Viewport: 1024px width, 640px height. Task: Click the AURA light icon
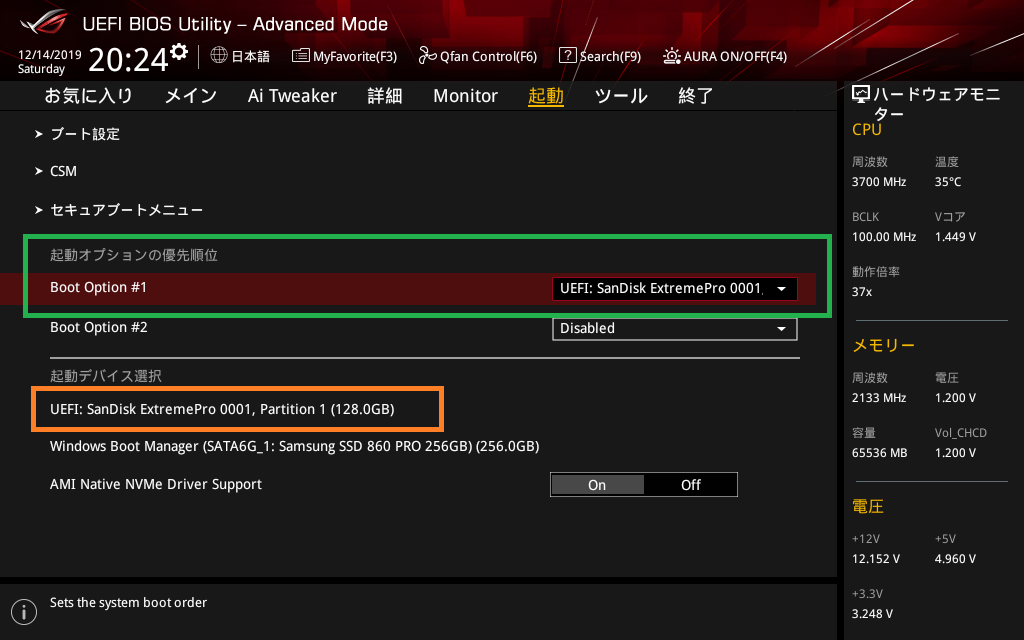pos(671,56)
